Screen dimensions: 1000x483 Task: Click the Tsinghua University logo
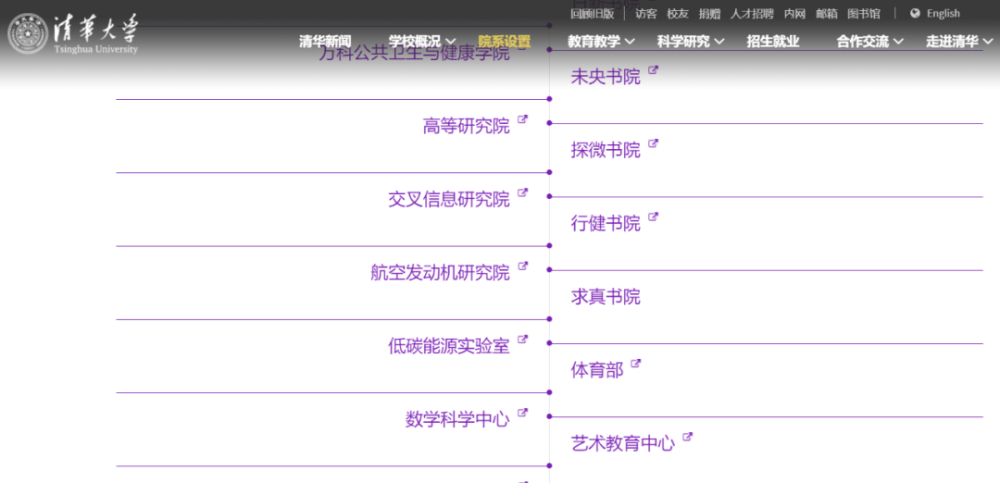73,34
